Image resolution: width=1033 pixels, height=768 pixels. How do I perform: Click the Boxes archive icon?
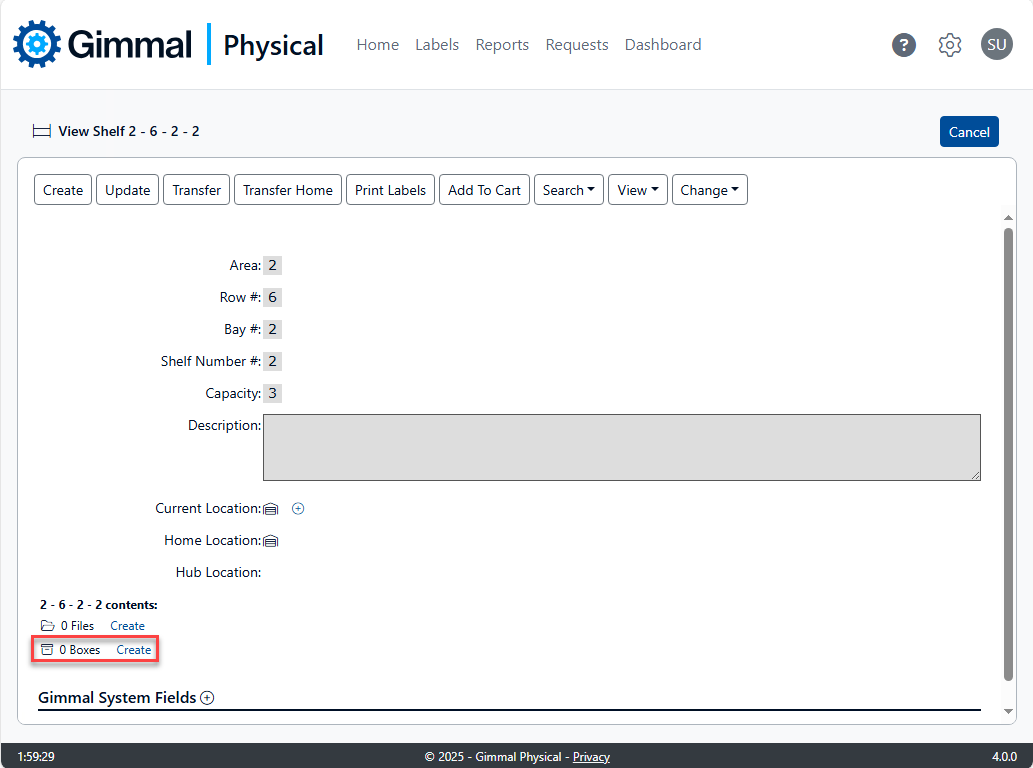pos(47,650)
